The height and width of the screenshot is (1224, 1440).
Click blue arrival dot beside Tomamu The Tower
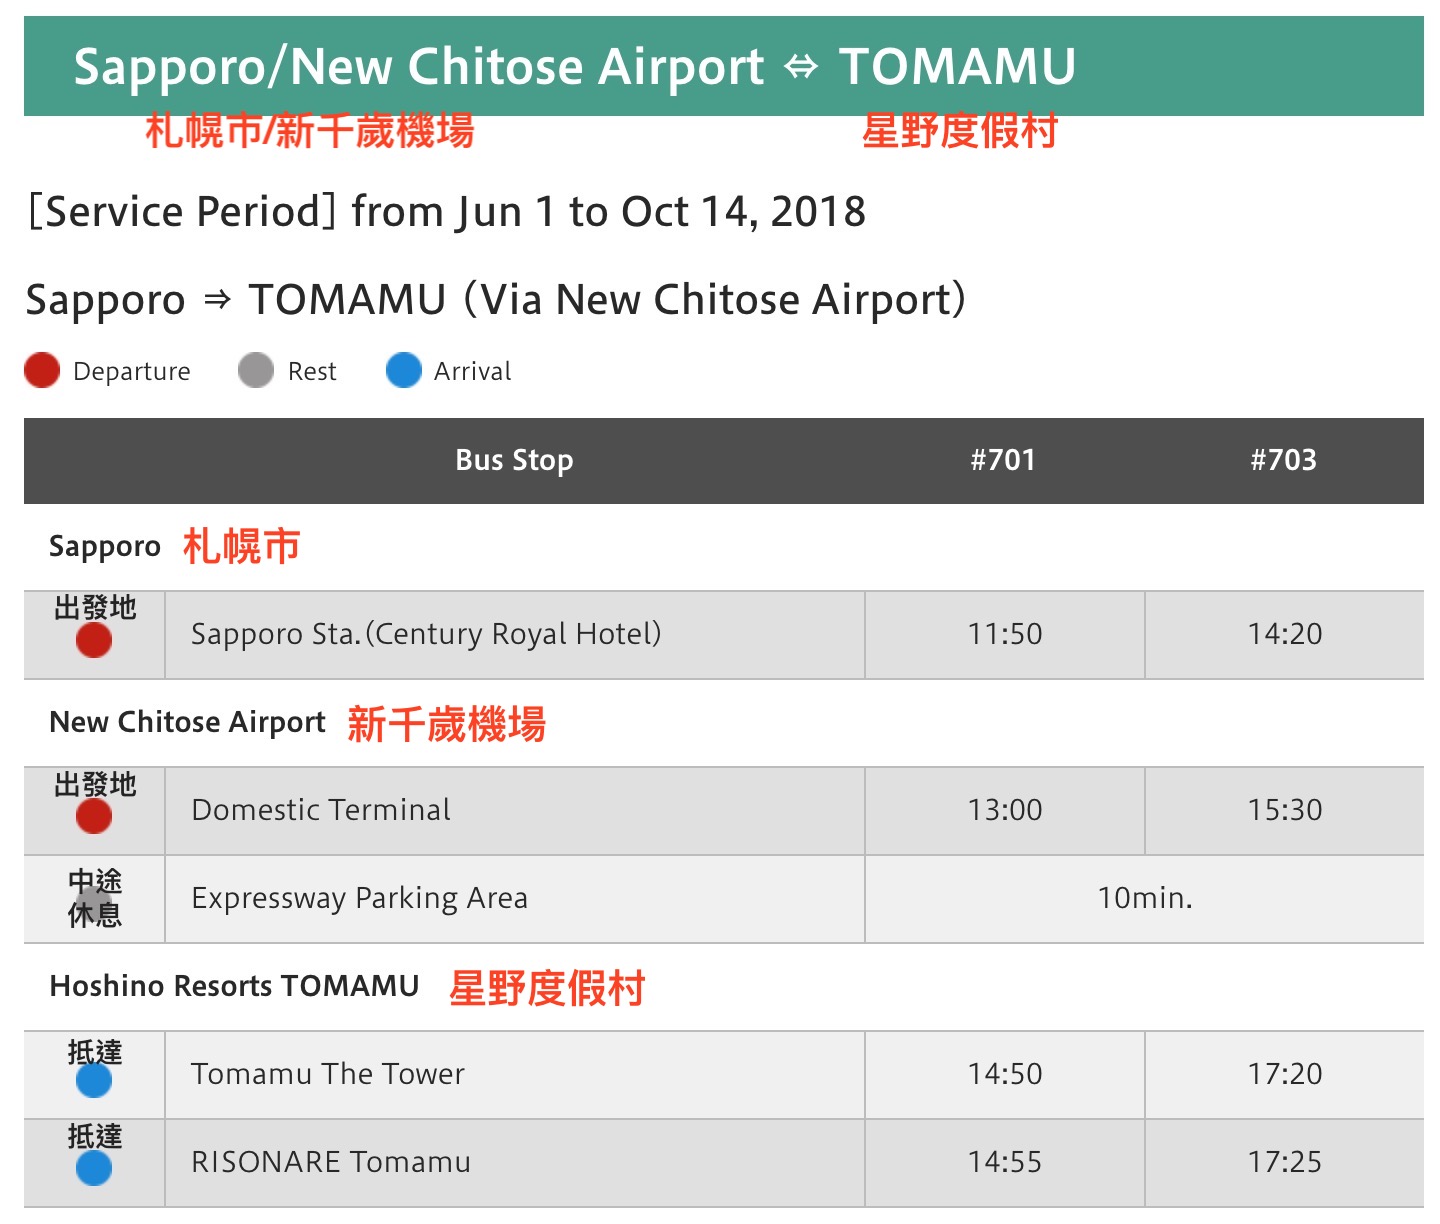pyautogui.click(x=94, y=1080)
